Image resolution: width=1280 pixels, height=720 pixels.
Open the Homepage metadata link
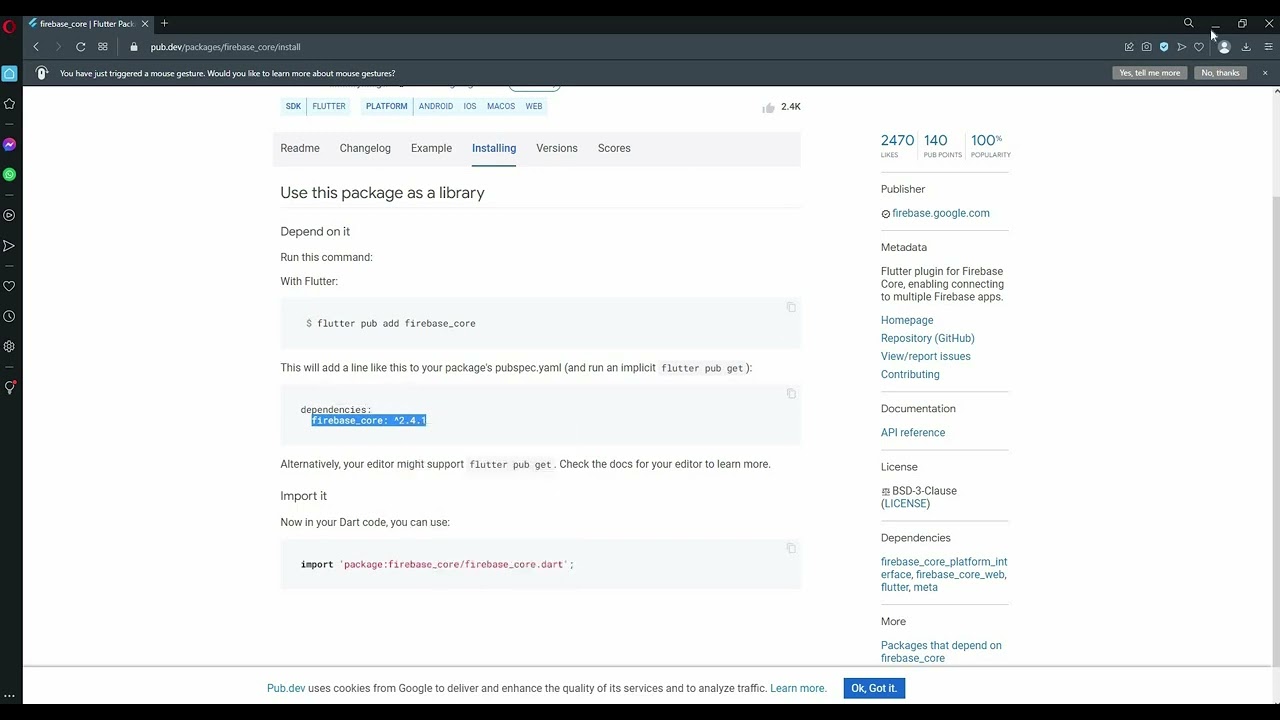coord(907,320)
